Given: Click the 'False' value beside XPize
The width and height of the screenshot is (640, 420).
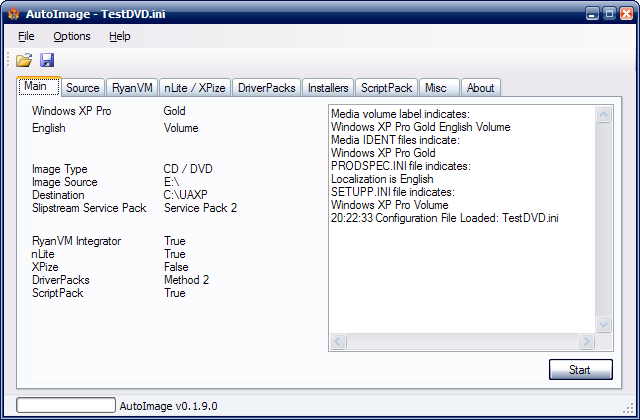Looking at the screenshot, I should [x=176, y=267].
